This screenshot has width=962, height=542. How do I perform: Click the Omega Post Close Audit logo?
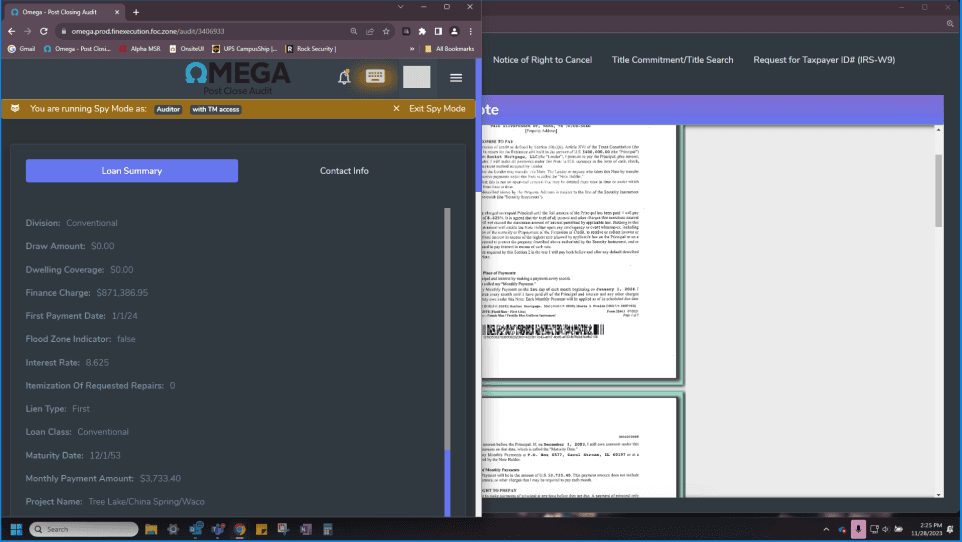(237, 79)
